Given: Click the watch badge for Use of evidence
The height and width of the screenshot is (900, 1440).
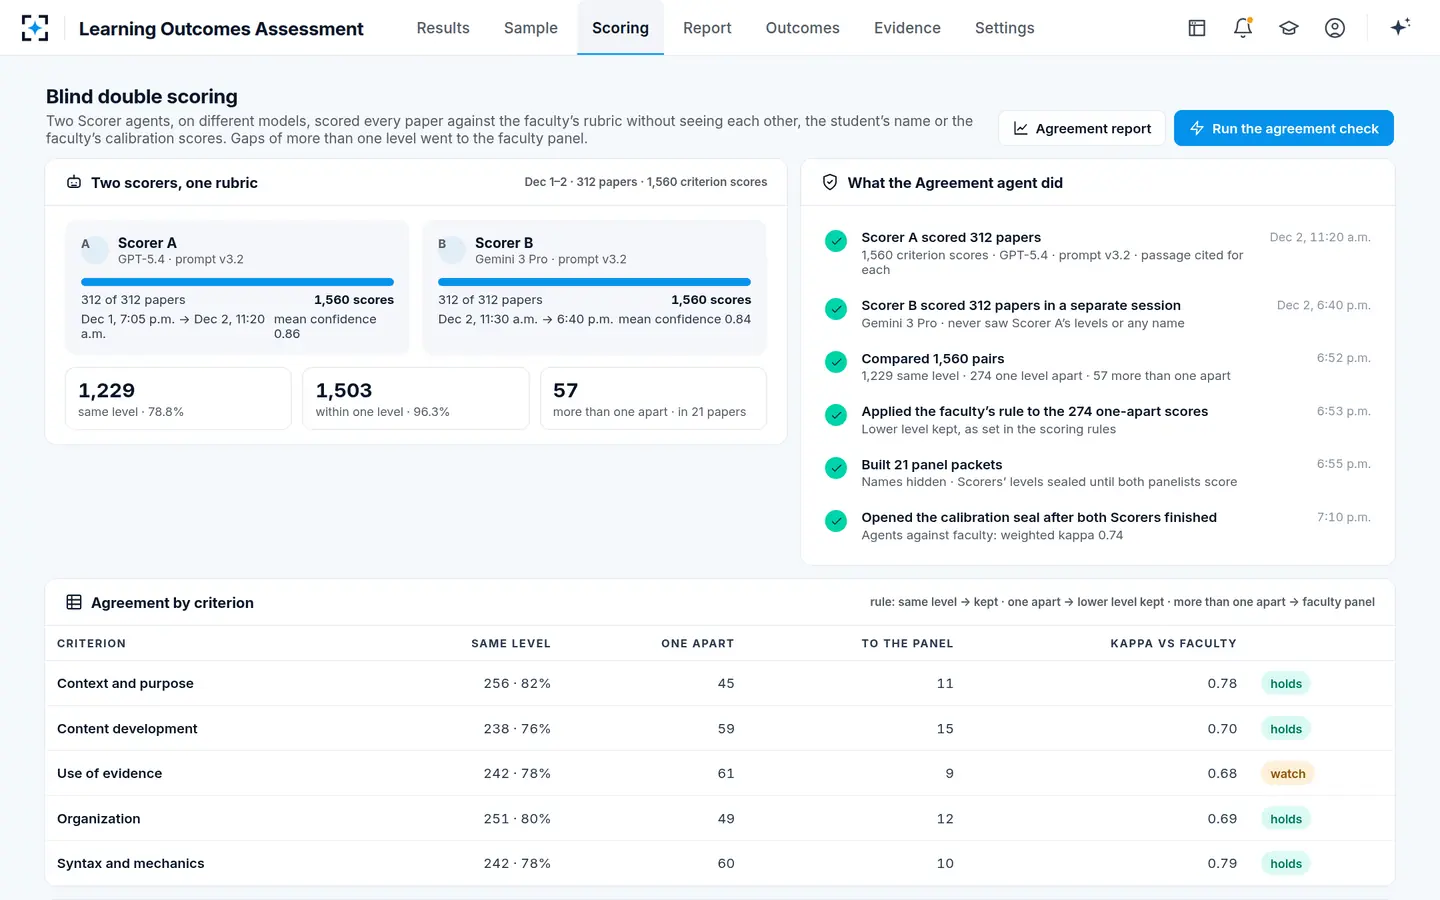Looking at the screenshot, I should (x=1288, y=773).
